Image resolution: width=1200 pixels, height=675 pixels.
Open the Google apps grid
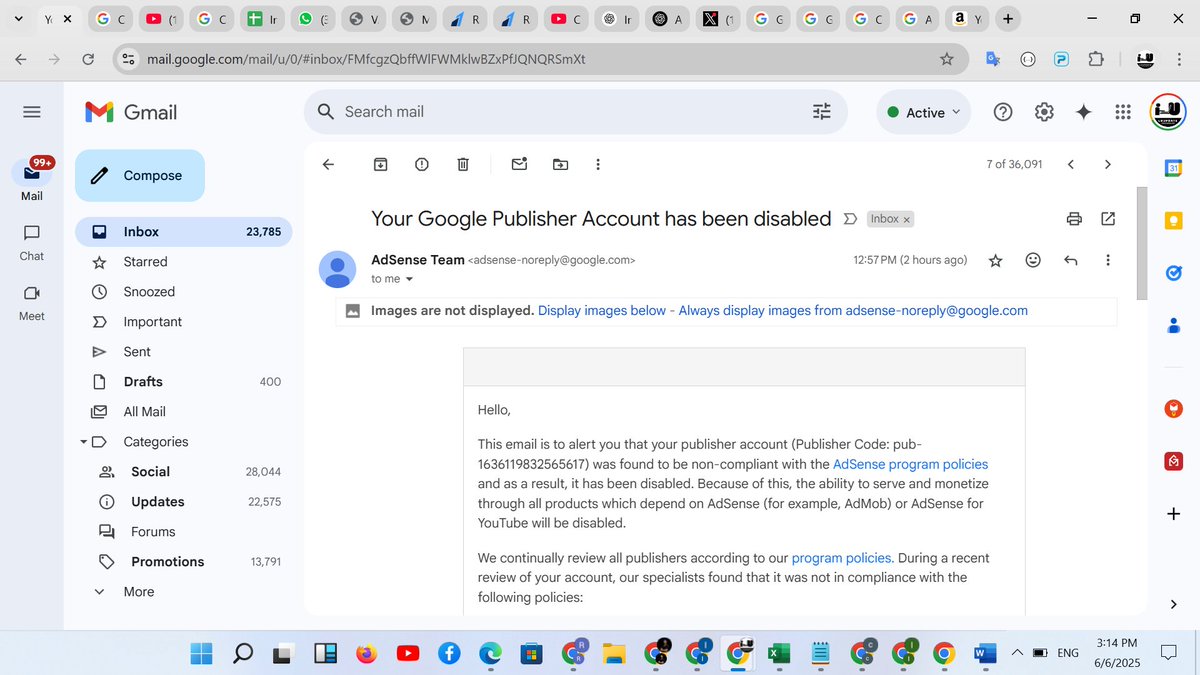[x=1122, y=112]
